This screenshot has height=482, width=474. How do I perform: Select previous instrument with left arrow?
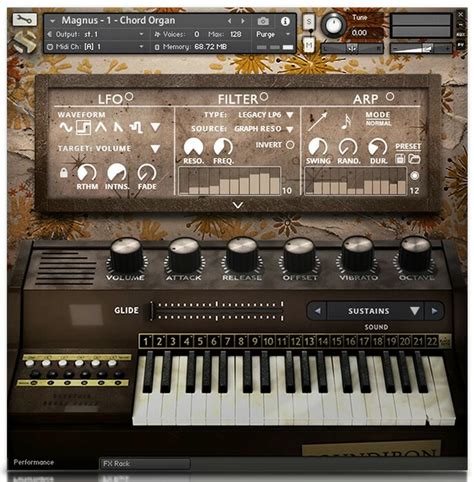tap(229, 21)
